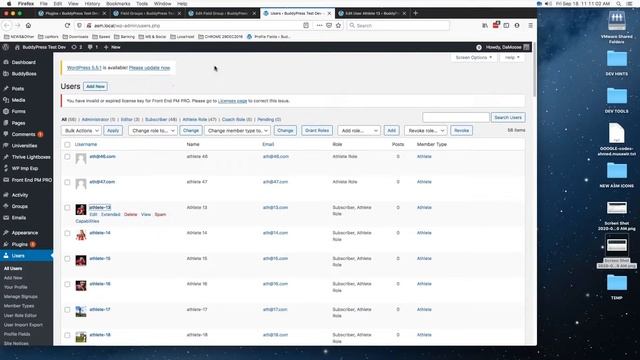Screen dimensions: 640x360
Task: Click the athlete-13 avatar thumbnail
Action: pyautogui.click(x=81, y=209)
